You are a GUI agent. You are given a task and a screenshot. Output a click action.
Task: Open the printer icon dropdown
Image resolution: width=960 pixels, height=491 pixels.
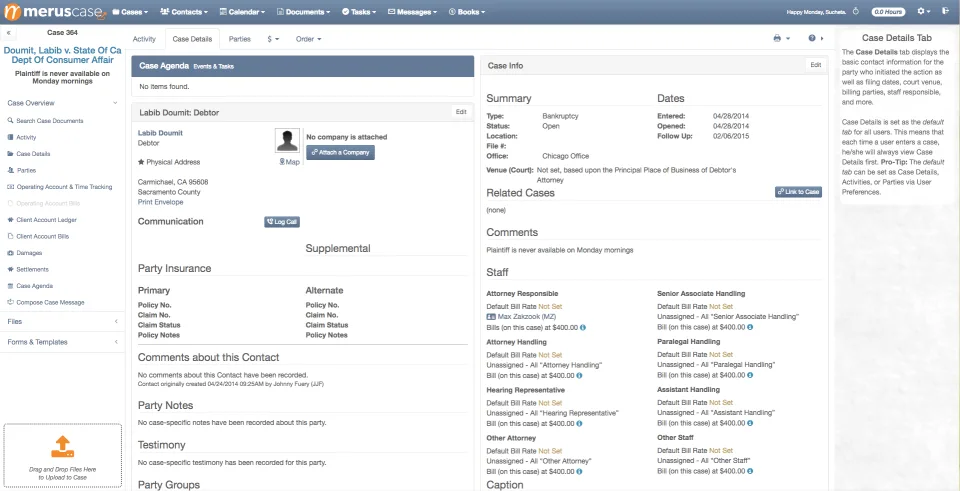(781, 38)
